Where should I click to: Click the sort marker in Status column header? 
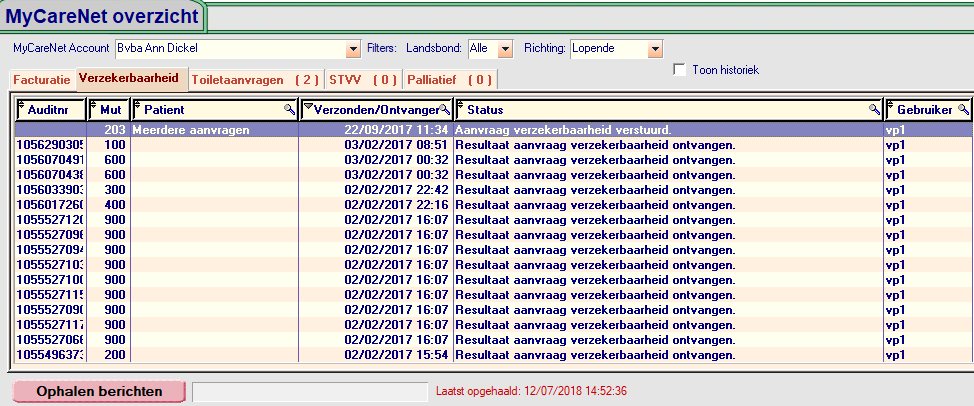tap(460, 106)
